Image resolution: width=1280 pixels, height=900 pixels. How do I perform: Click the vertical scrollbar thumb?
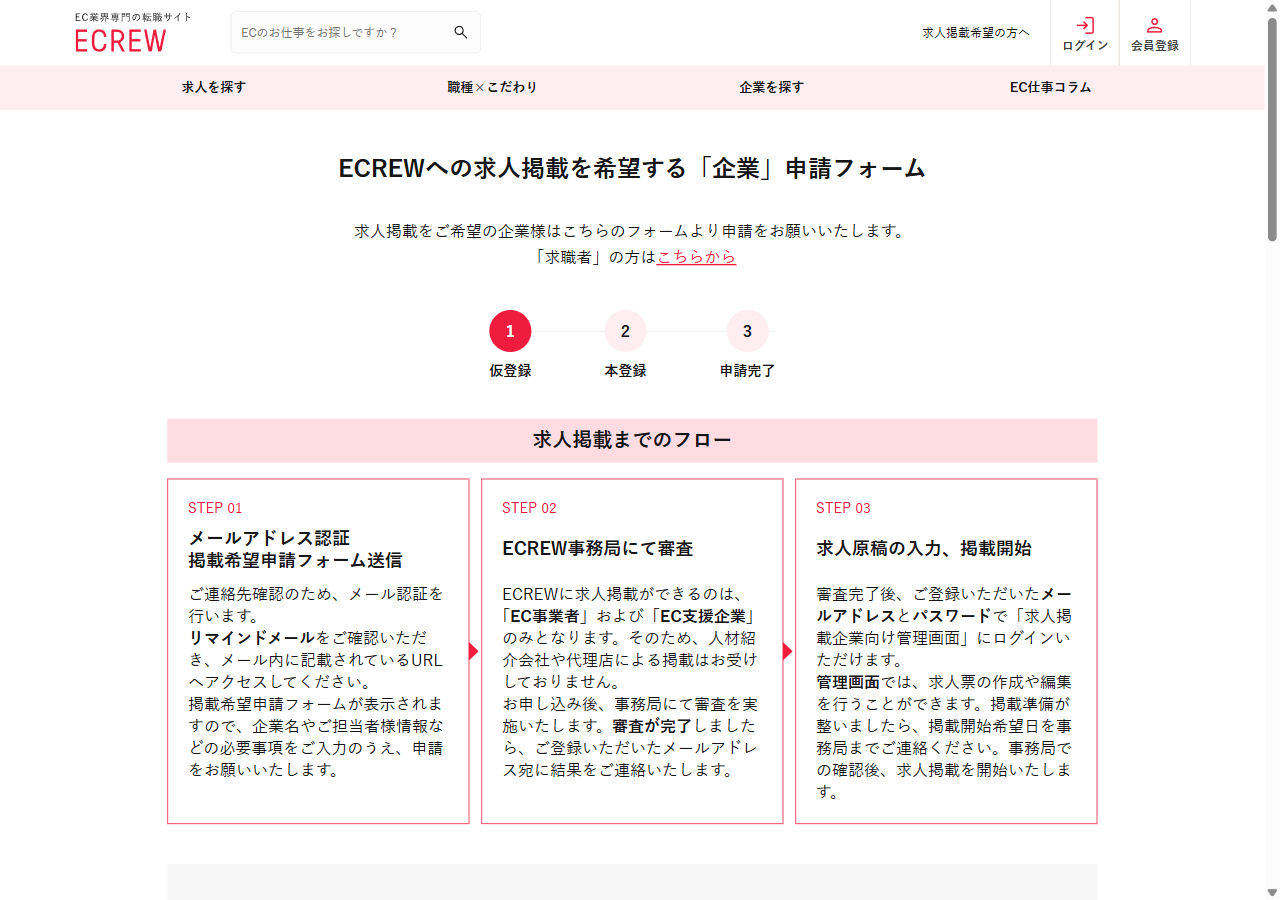(x=1272, y=129)
